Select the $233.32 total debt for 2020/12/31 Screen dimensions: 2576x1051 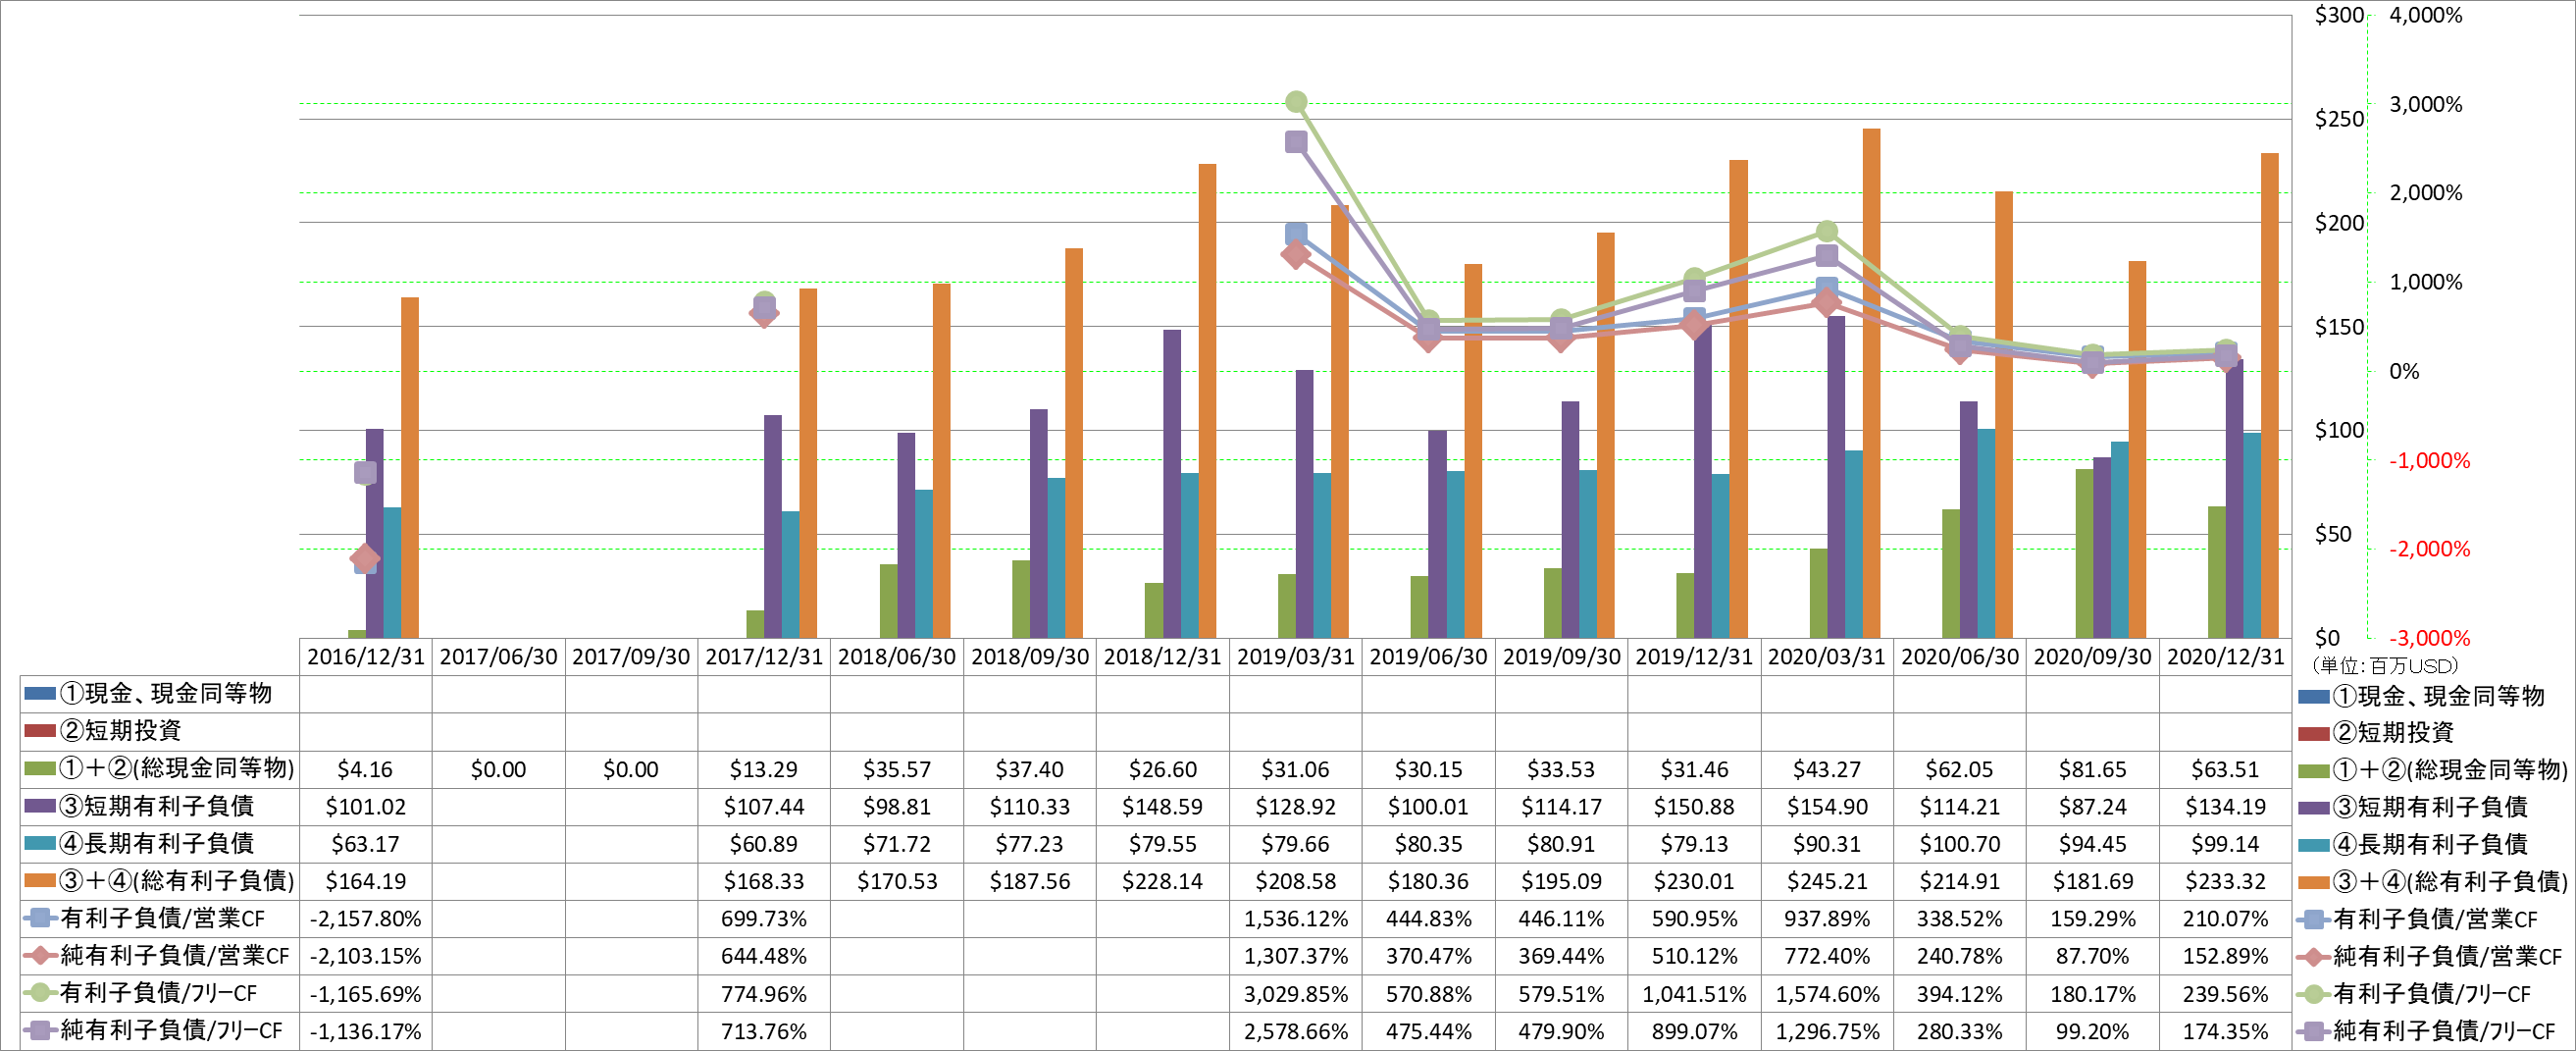(x=2225, y=881)
